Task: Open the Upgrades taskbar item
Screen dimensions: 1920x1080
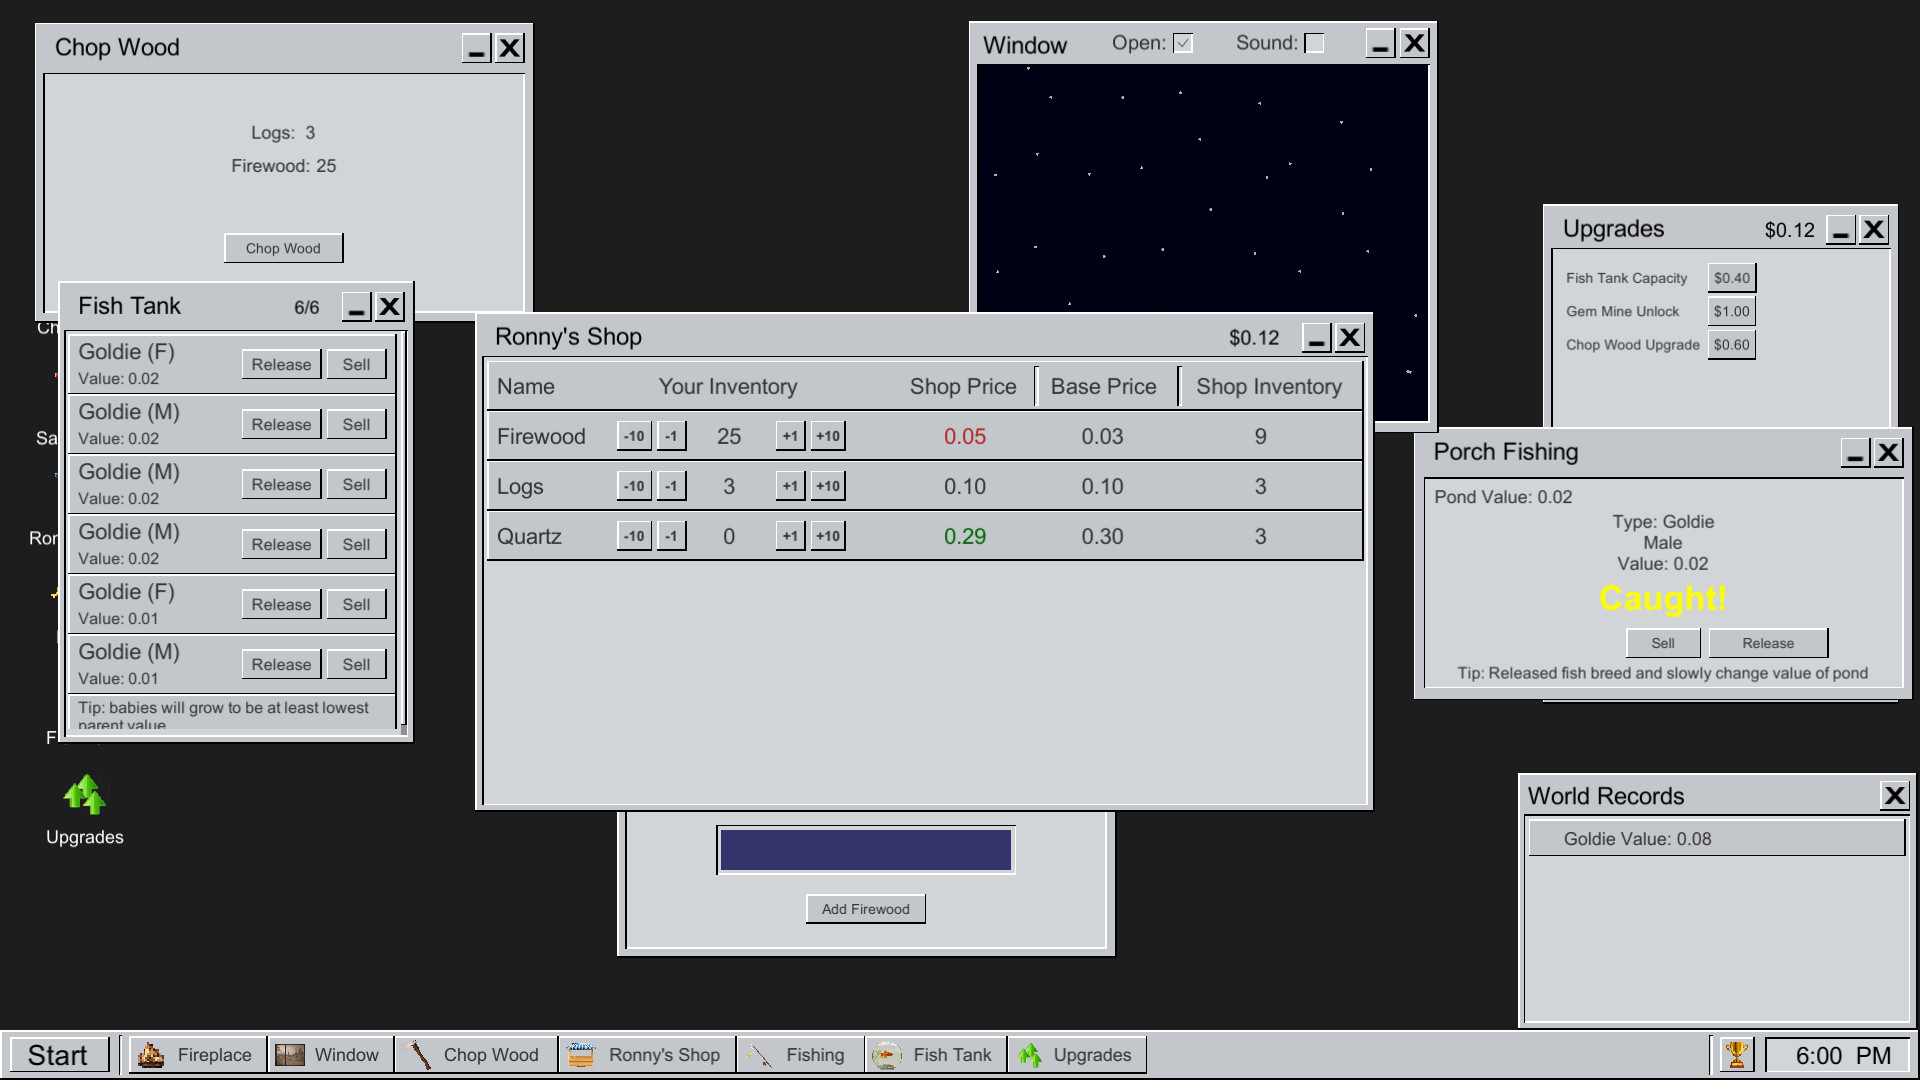Action: [x=1076, y=1055]
